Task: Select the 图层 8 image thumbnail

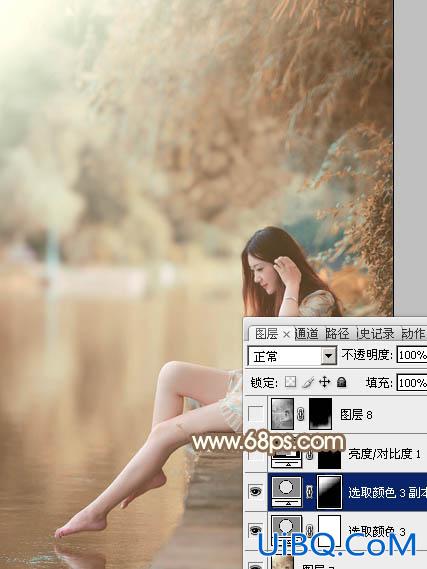Action: [x=283, y=414]
